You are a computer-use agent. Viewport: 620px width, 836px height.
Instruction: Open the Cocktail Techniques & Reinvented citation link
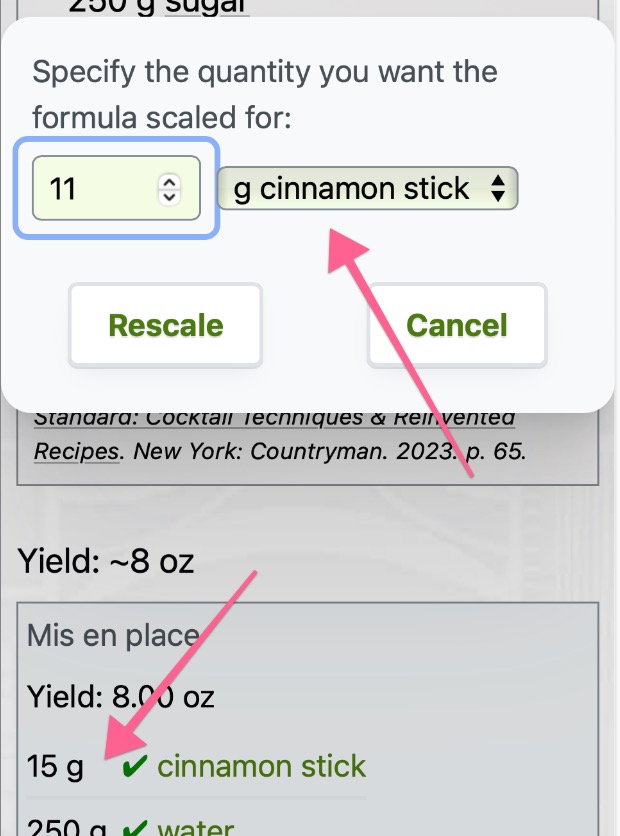point(274,419)
